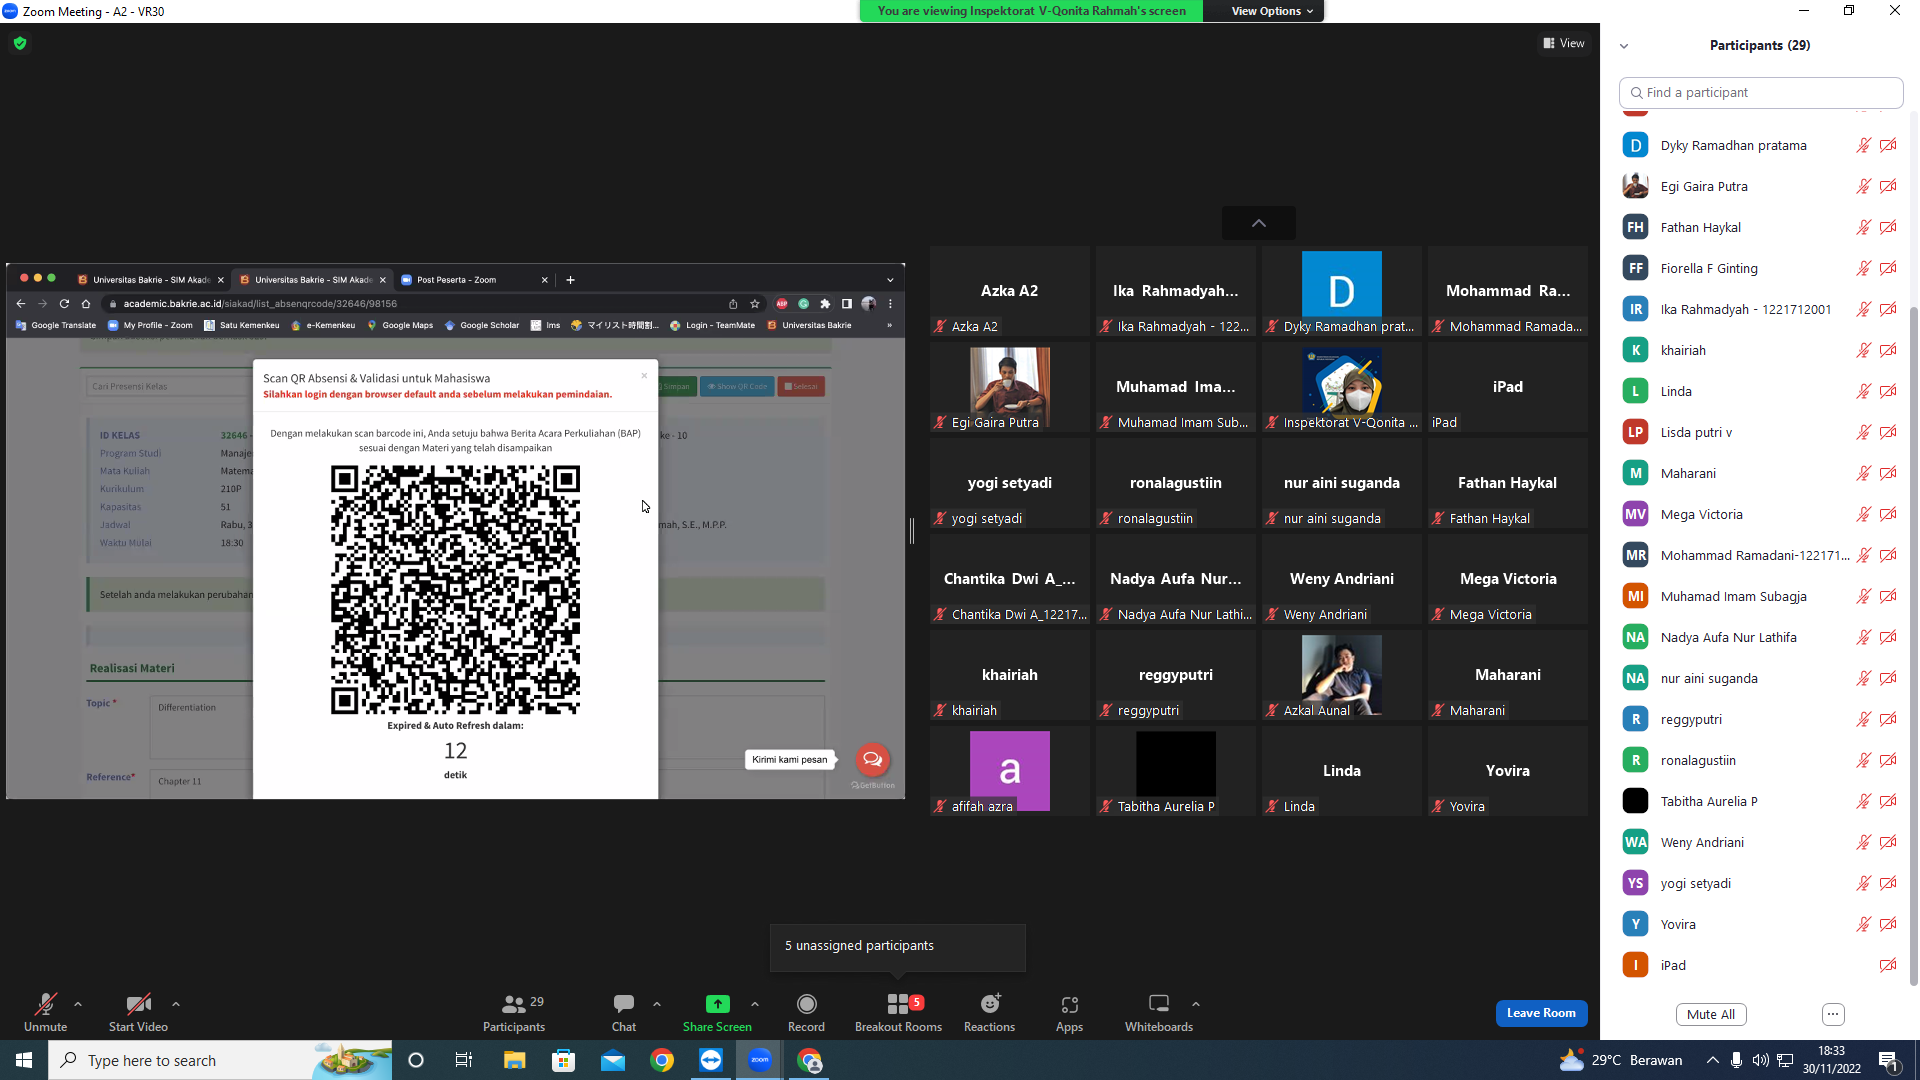
Task: Start recording with the Record icon
Action: pos(806,1004)
